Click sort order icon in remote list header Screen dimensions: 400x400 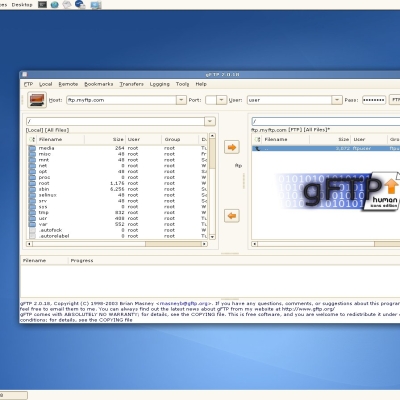point(257,139)
